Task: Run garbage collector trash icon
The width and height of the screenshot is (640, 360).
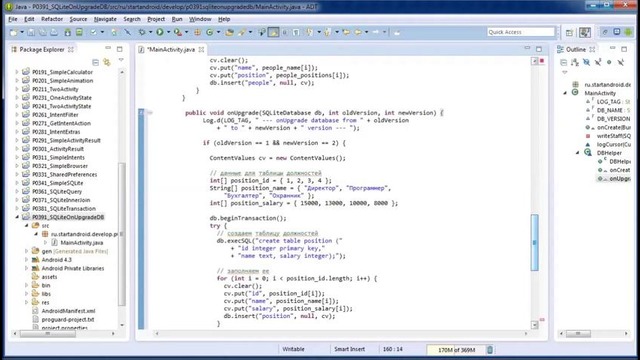Action: [x=490, y=350]
